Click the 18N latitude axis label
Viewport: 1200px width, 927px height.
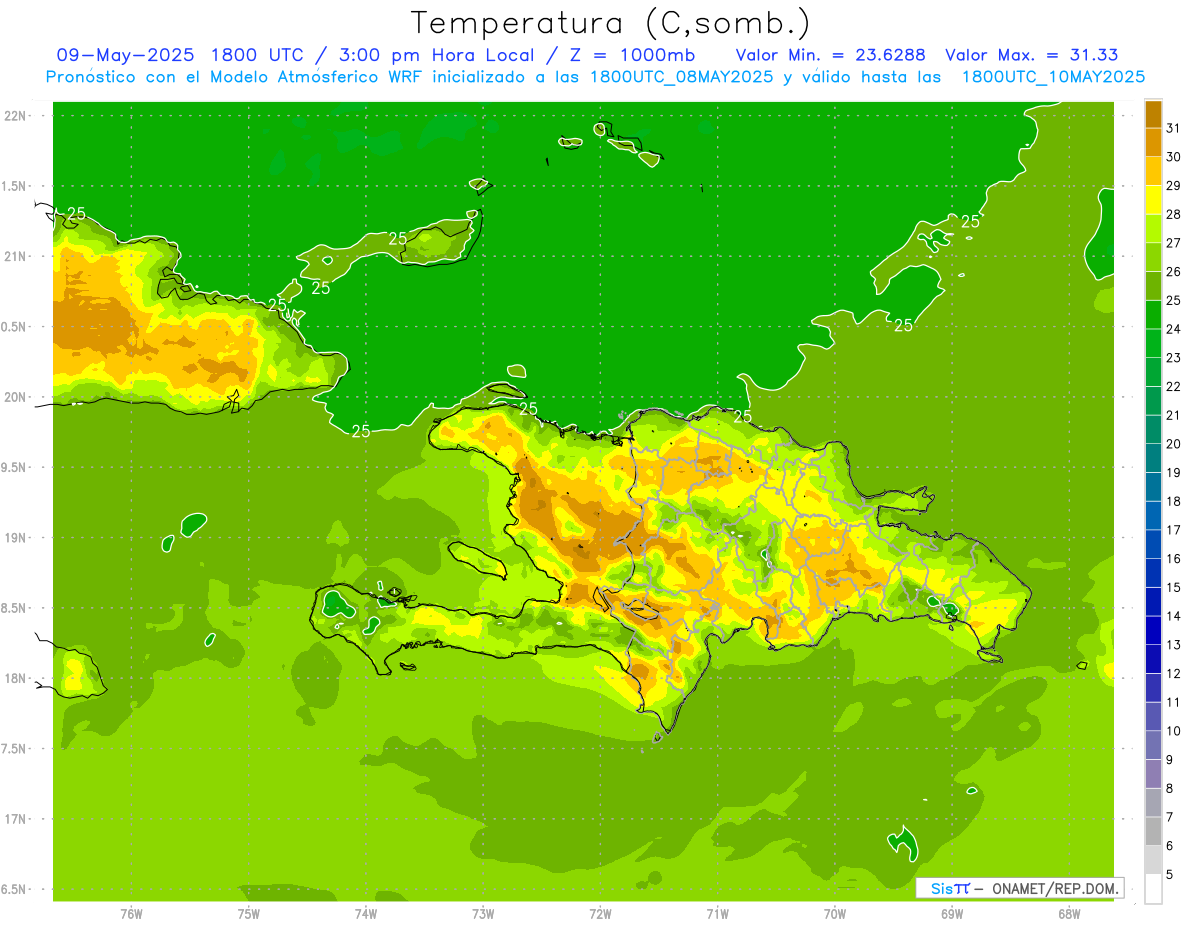(x=16, y=679)
